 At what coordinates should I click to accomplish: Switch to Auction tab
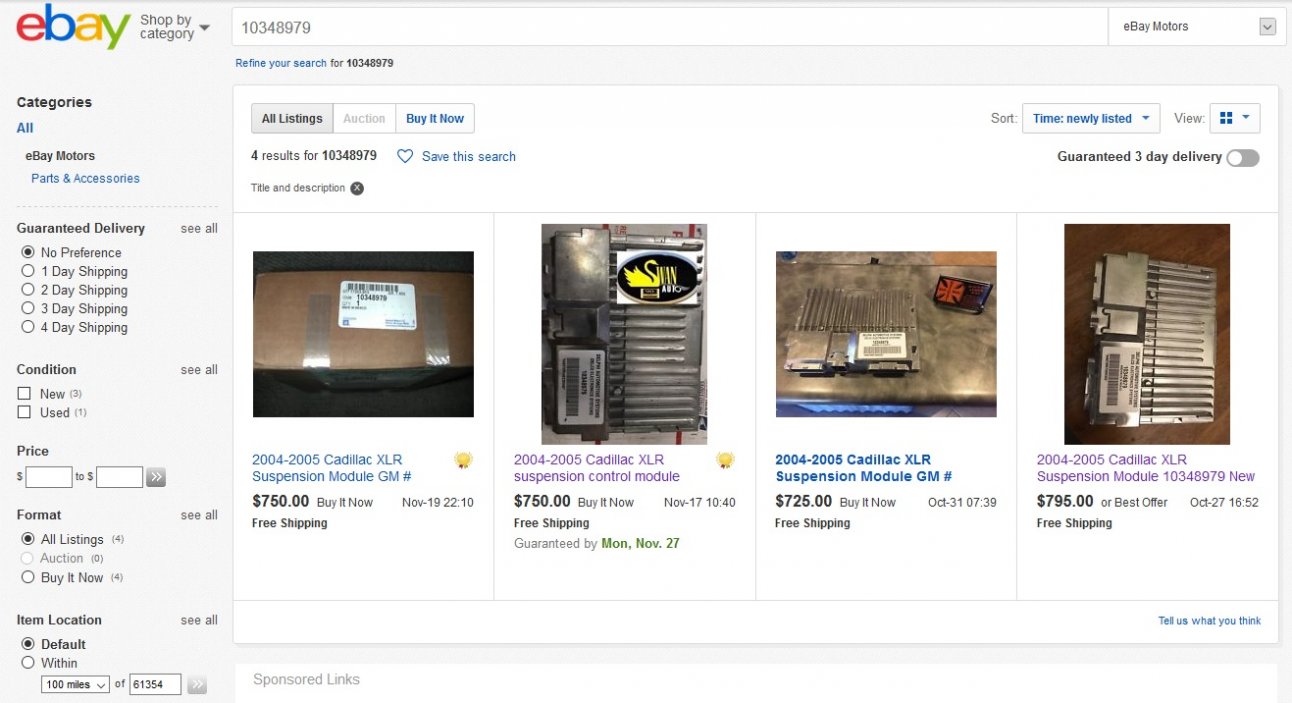(364, 119)
